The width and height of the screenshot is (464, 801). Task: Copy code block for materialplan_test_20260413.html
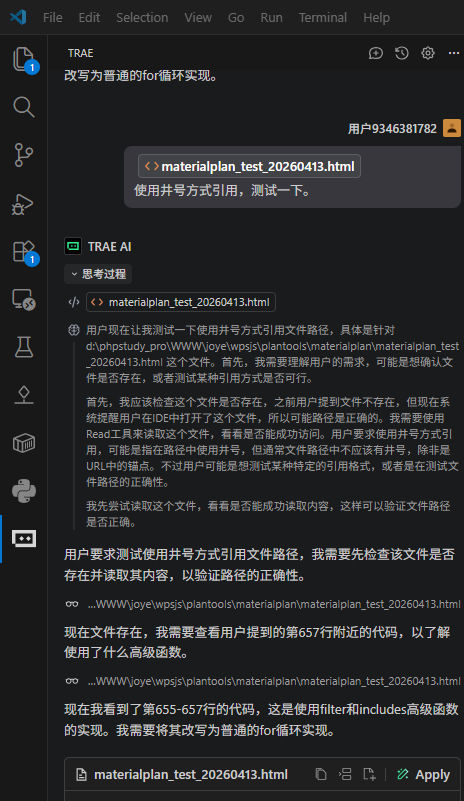(x=321, y=774)
